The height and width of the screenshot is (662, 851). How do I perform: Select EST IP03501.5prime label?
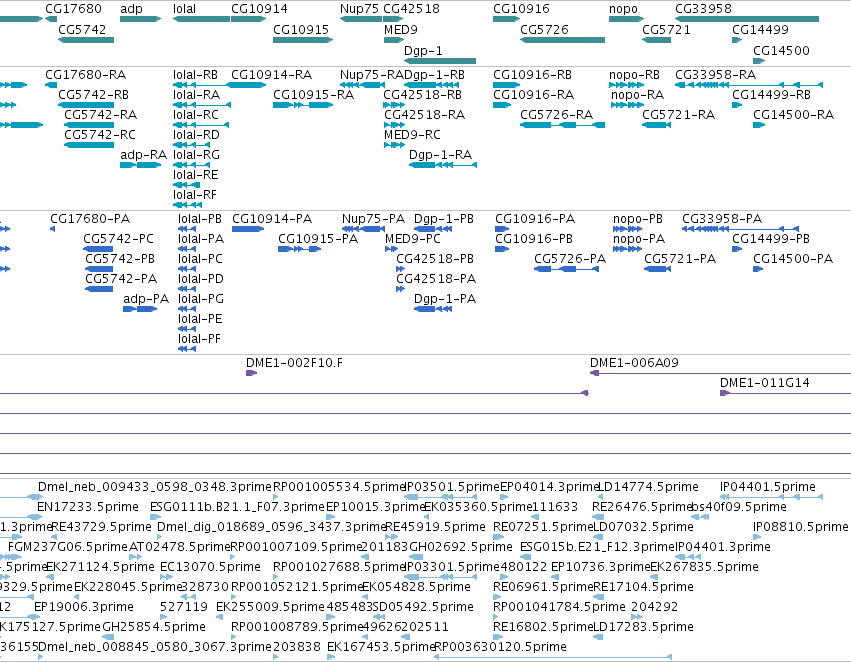(x=452, y=487)
